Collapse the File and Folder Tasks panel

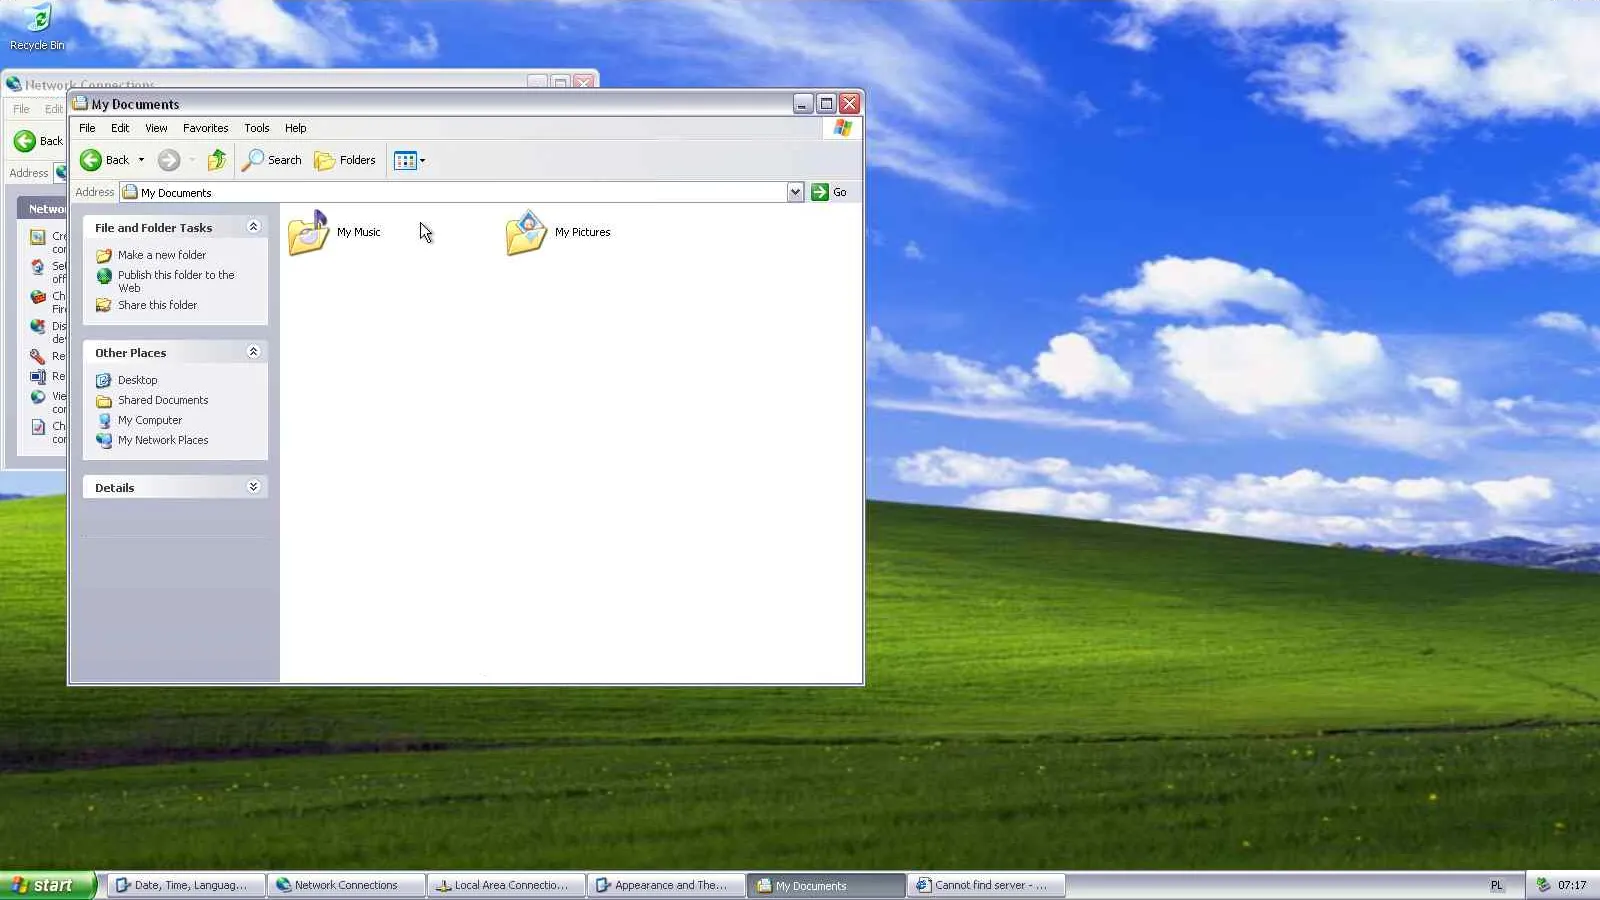253,227
